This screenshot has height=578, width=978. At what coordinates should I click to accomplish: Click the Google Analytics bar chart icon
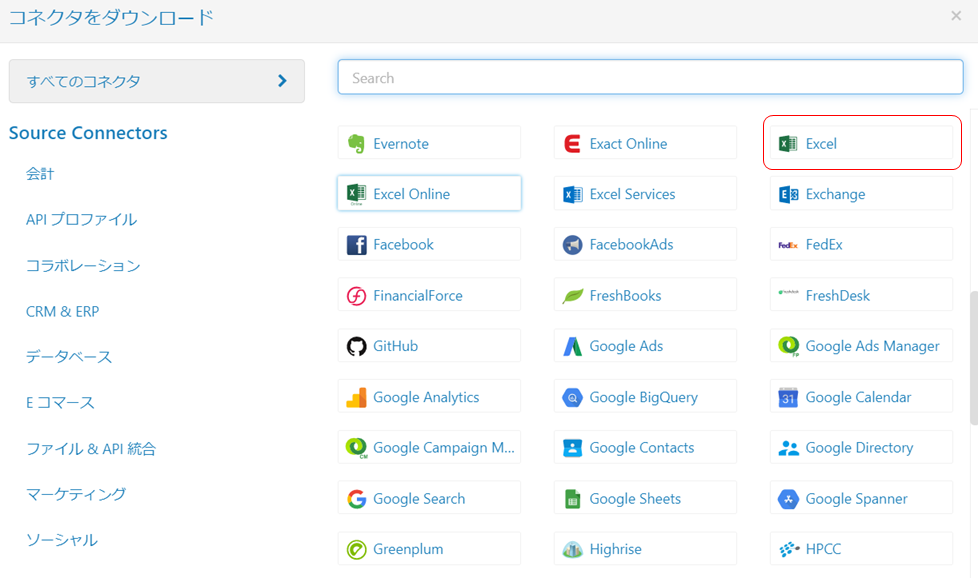(356, 397)
